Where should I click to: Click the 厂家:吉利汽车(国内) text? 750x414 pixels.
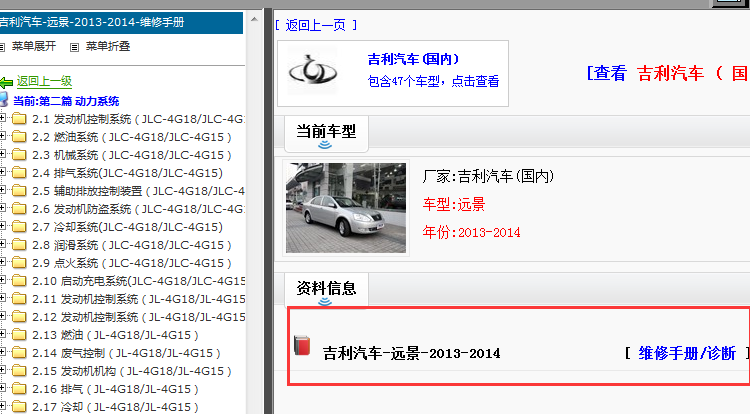coord(488,176)
